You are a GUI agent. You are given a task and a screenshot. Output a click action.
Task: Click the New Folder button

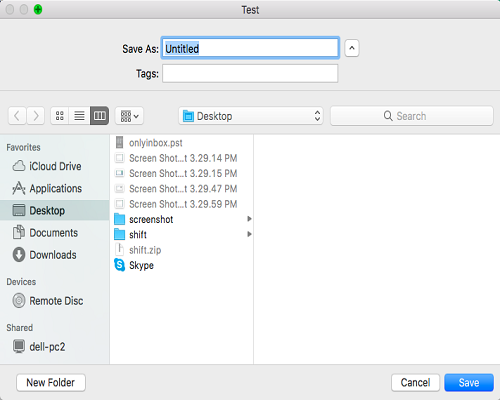point(51,382)
